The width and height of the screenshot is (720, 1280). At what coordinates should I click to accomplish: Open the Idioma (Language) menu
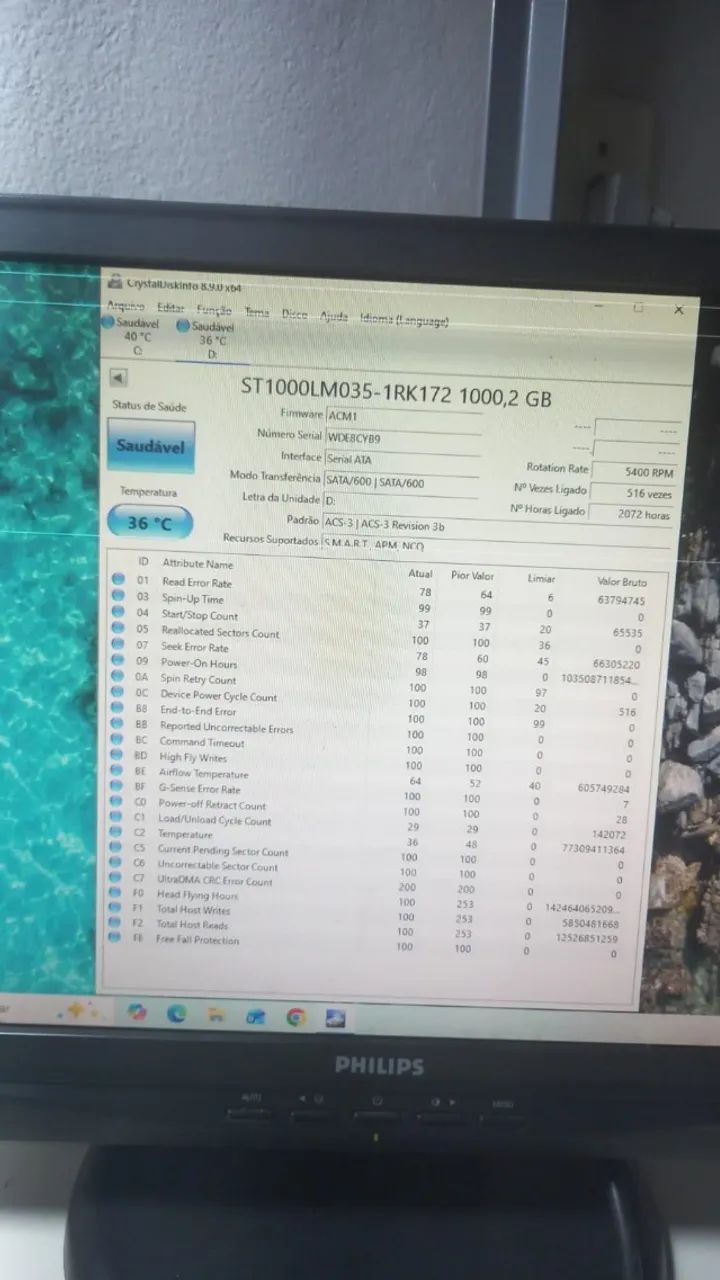coord(404,320)
